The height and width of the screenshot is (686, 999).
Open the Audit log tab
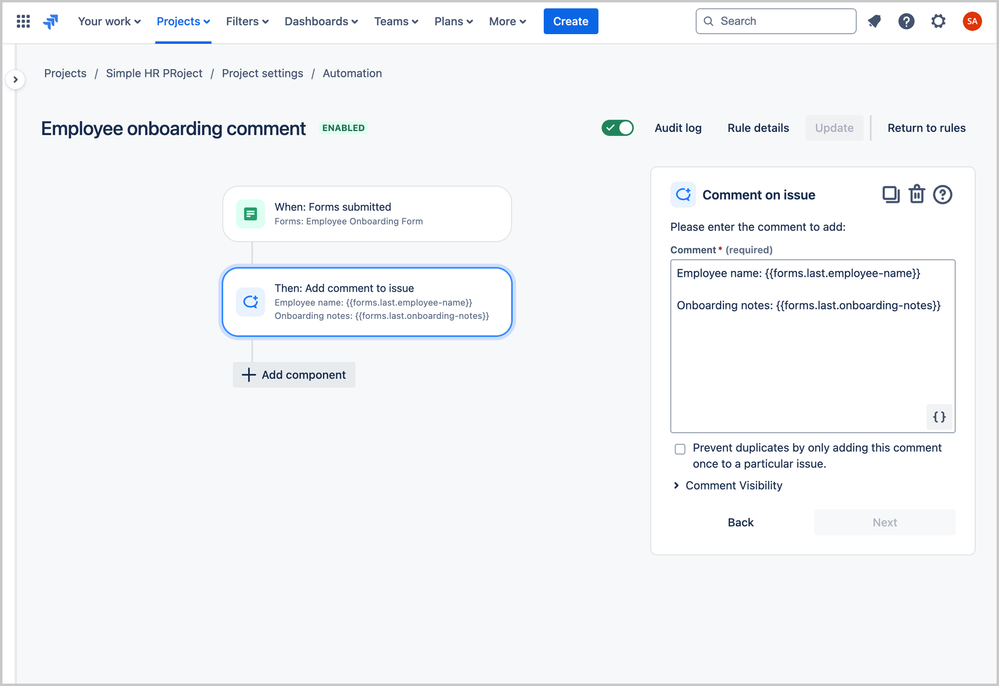point(678,128)
